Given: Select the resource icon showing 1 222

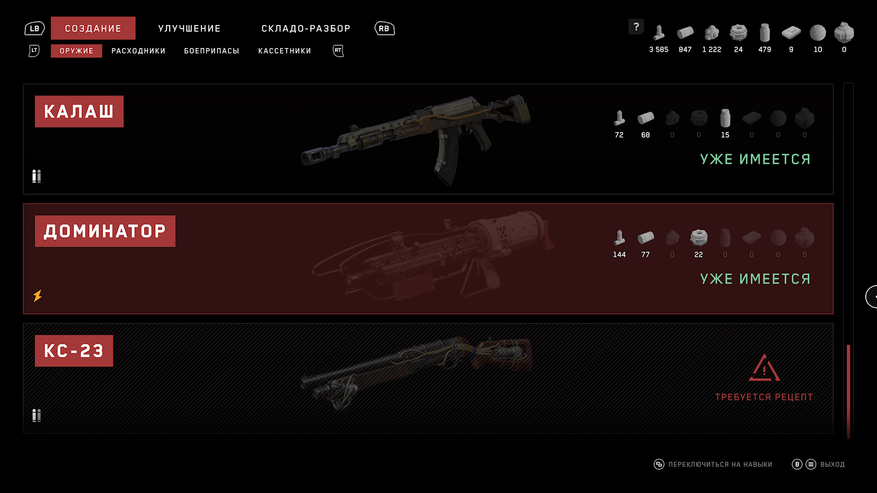Looking at the screenshot, I should 711,33.
